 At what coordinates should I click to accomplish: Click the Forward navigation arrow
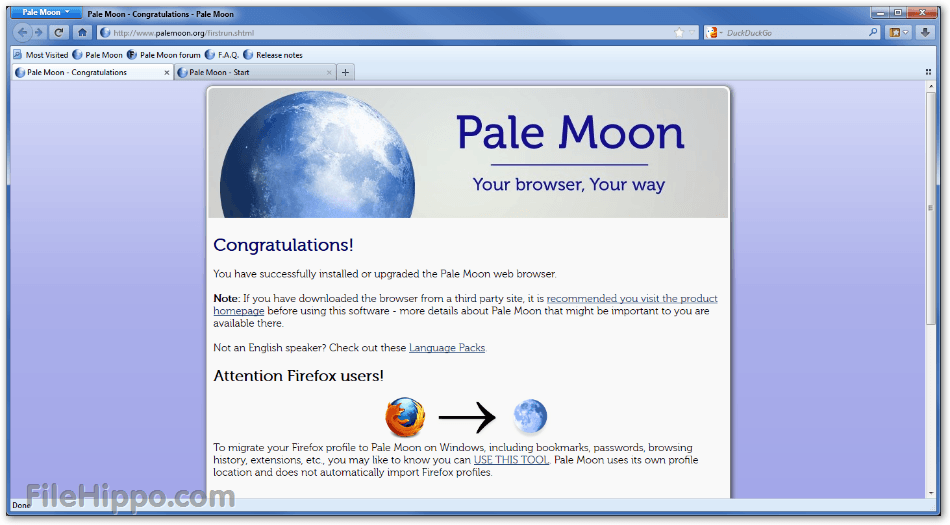point(38,32)
